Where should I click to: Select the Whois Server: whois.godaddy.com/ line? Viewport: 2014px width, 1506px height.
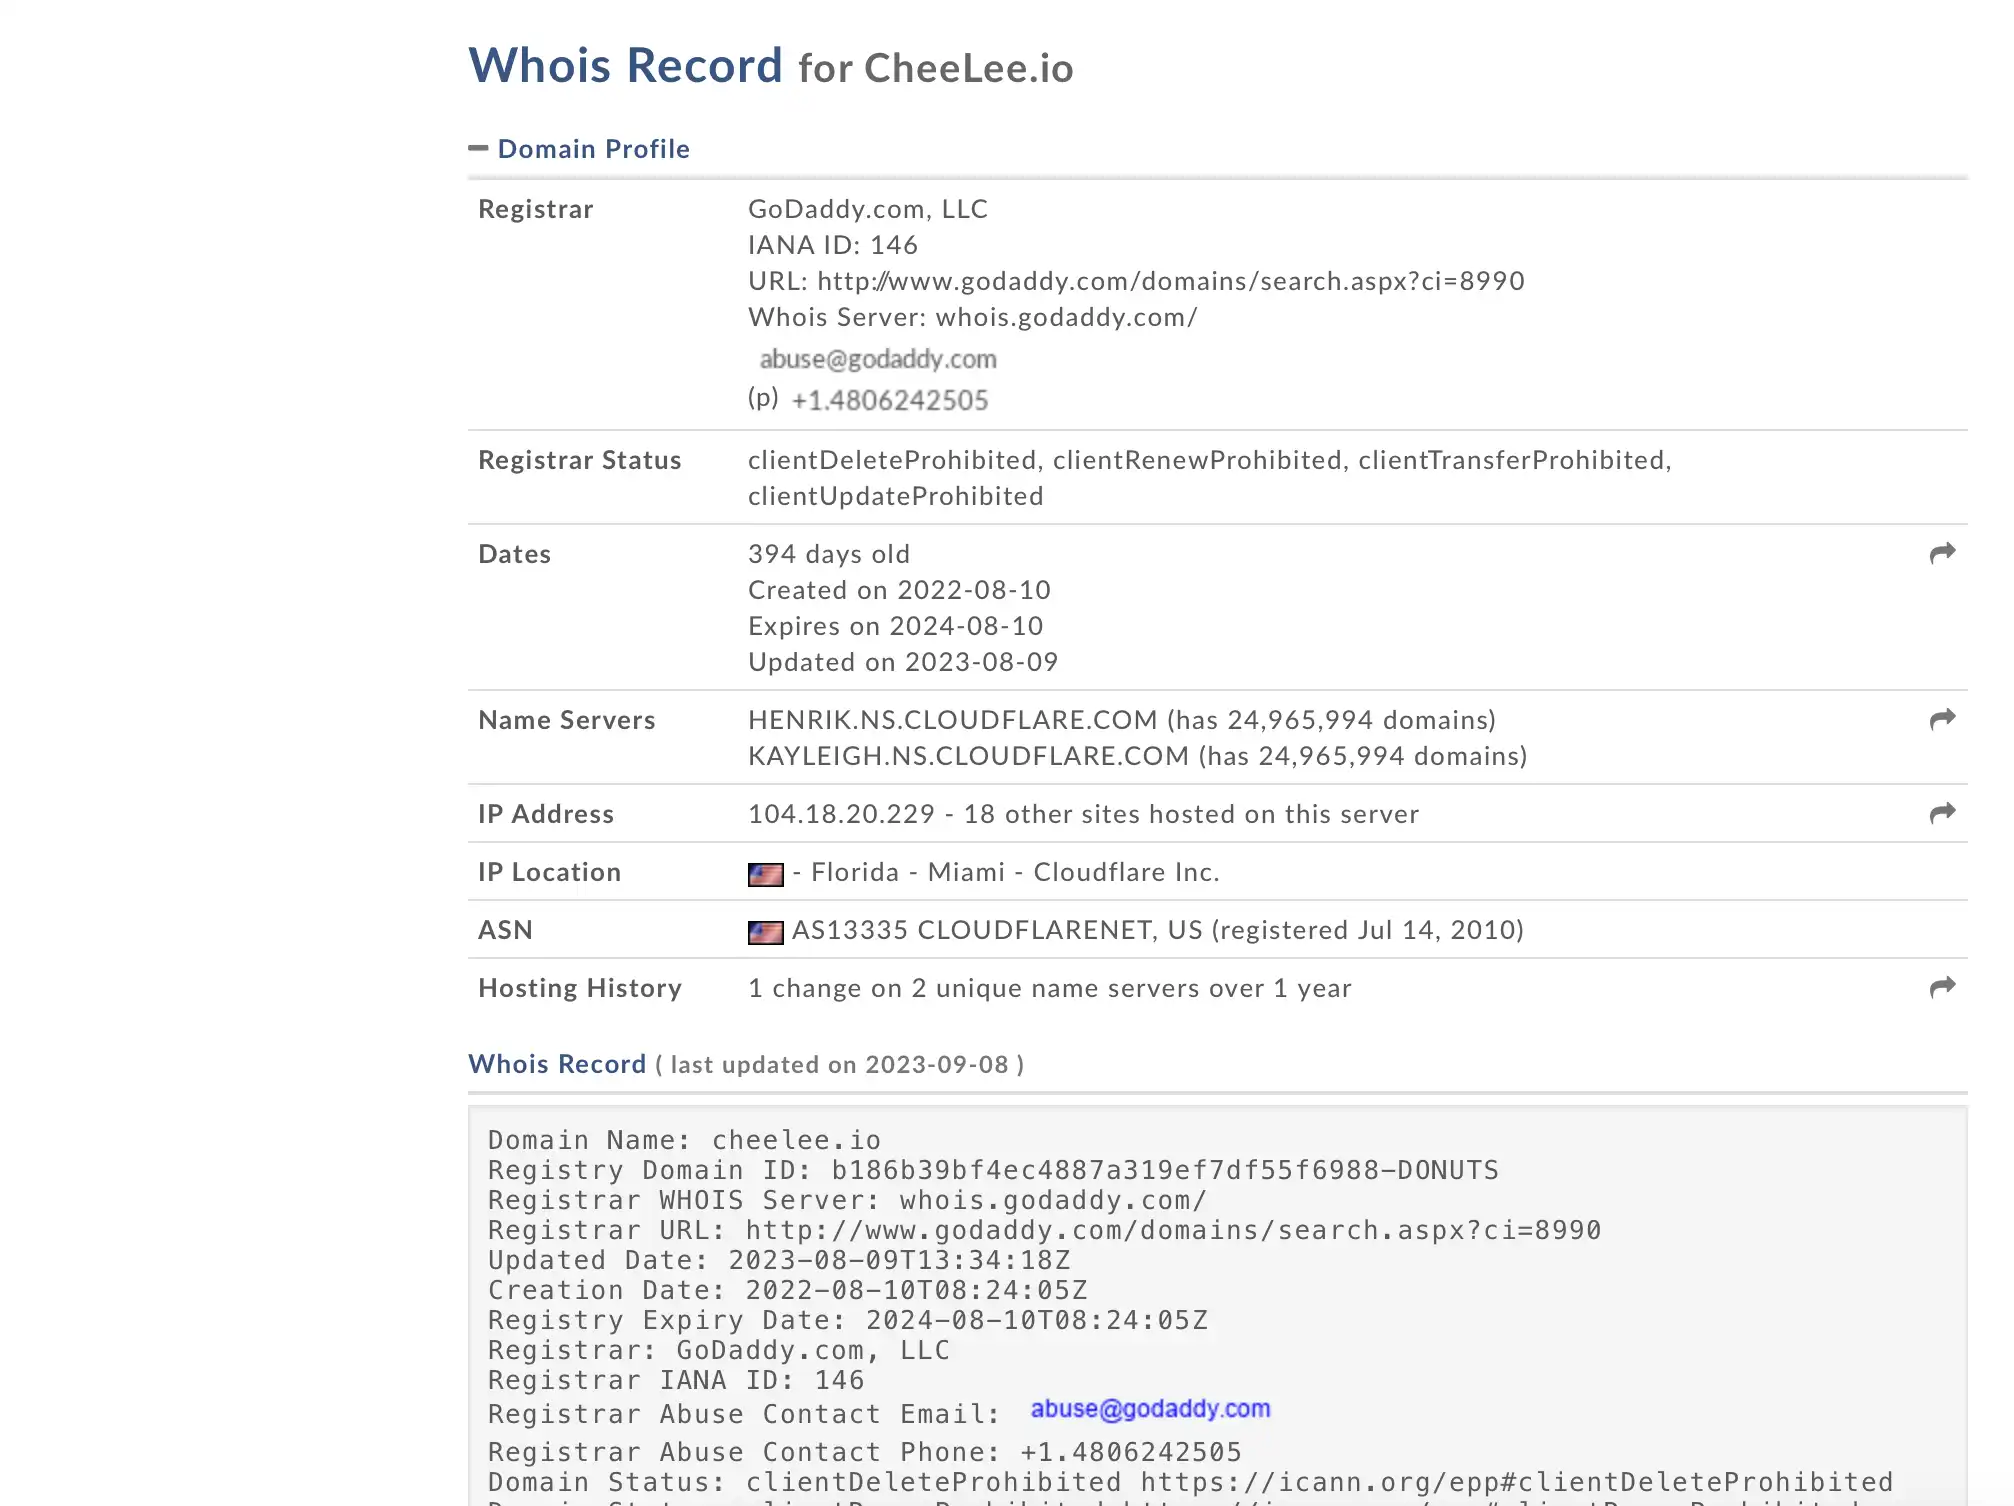click(x=972, y=317)
